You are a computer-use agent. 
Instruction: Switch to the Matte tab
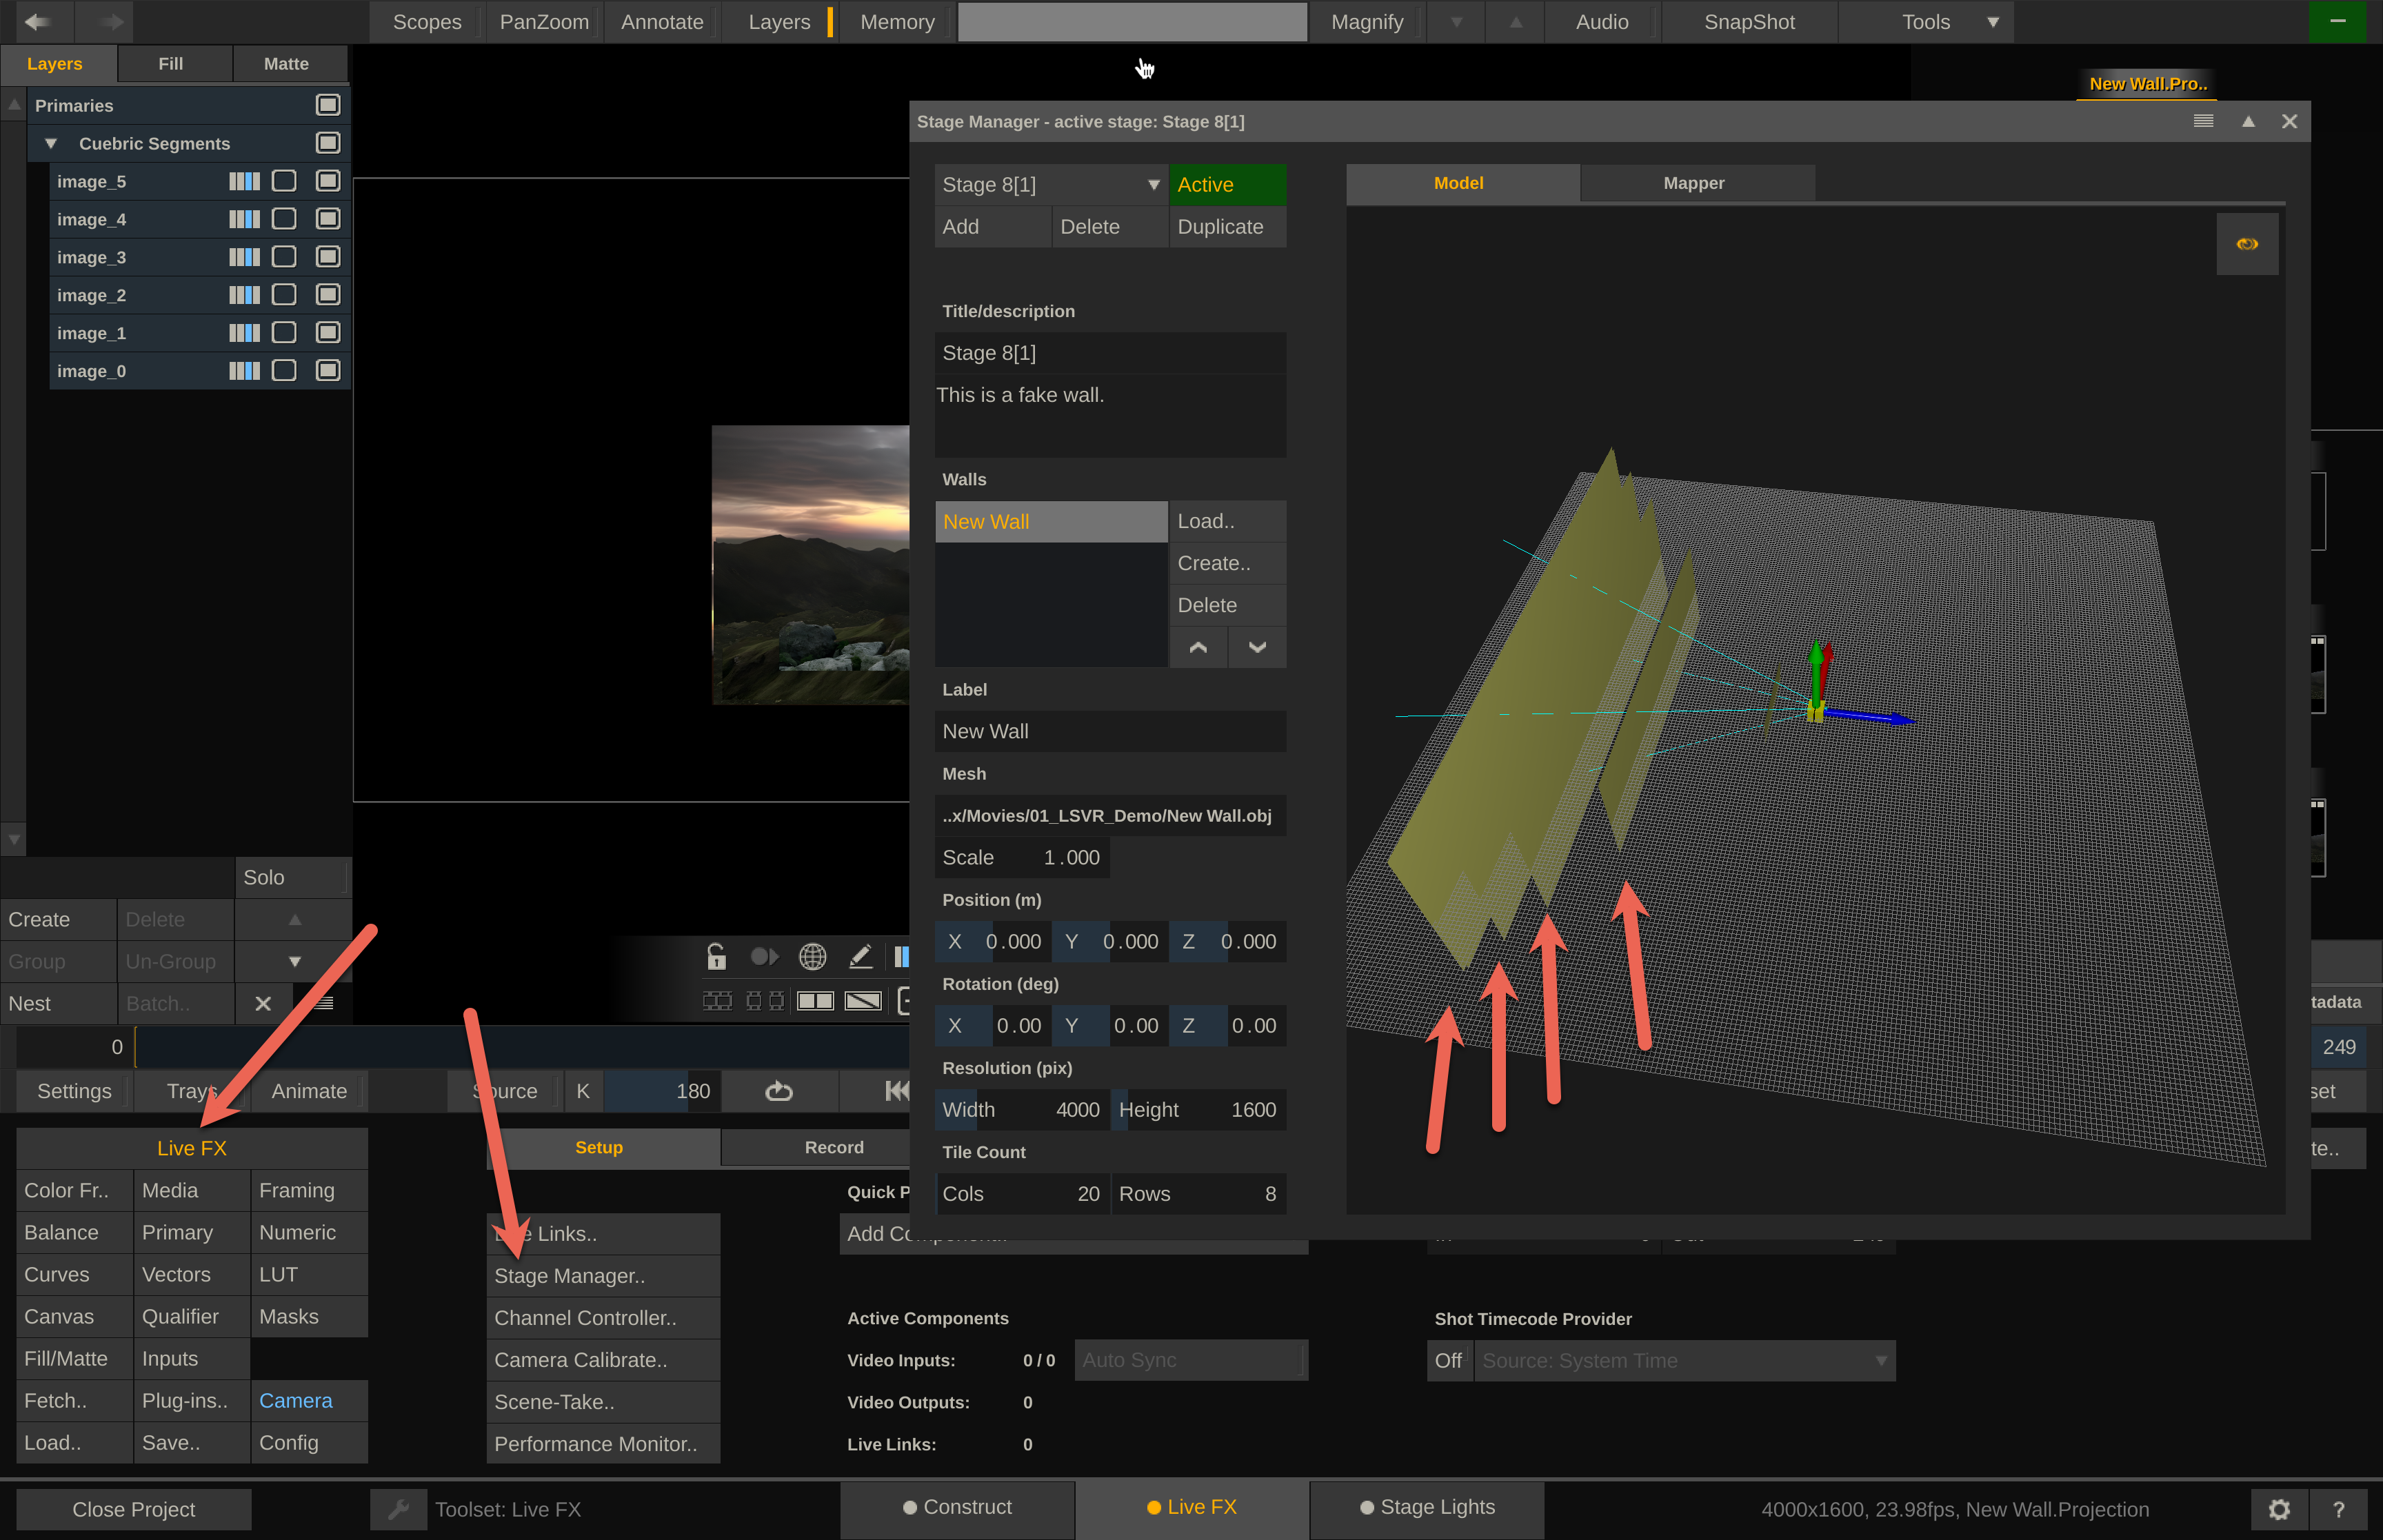286,64
